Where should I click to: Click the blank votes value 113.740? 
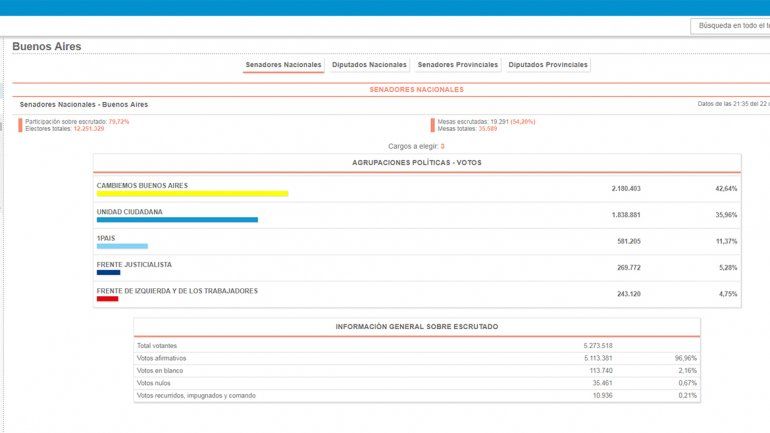tap(601, 371)
